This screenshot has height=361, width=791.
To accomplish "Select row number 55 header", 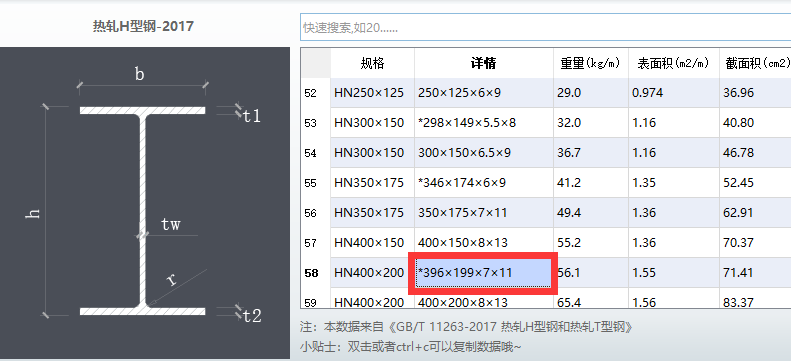I will click(316, 183).
